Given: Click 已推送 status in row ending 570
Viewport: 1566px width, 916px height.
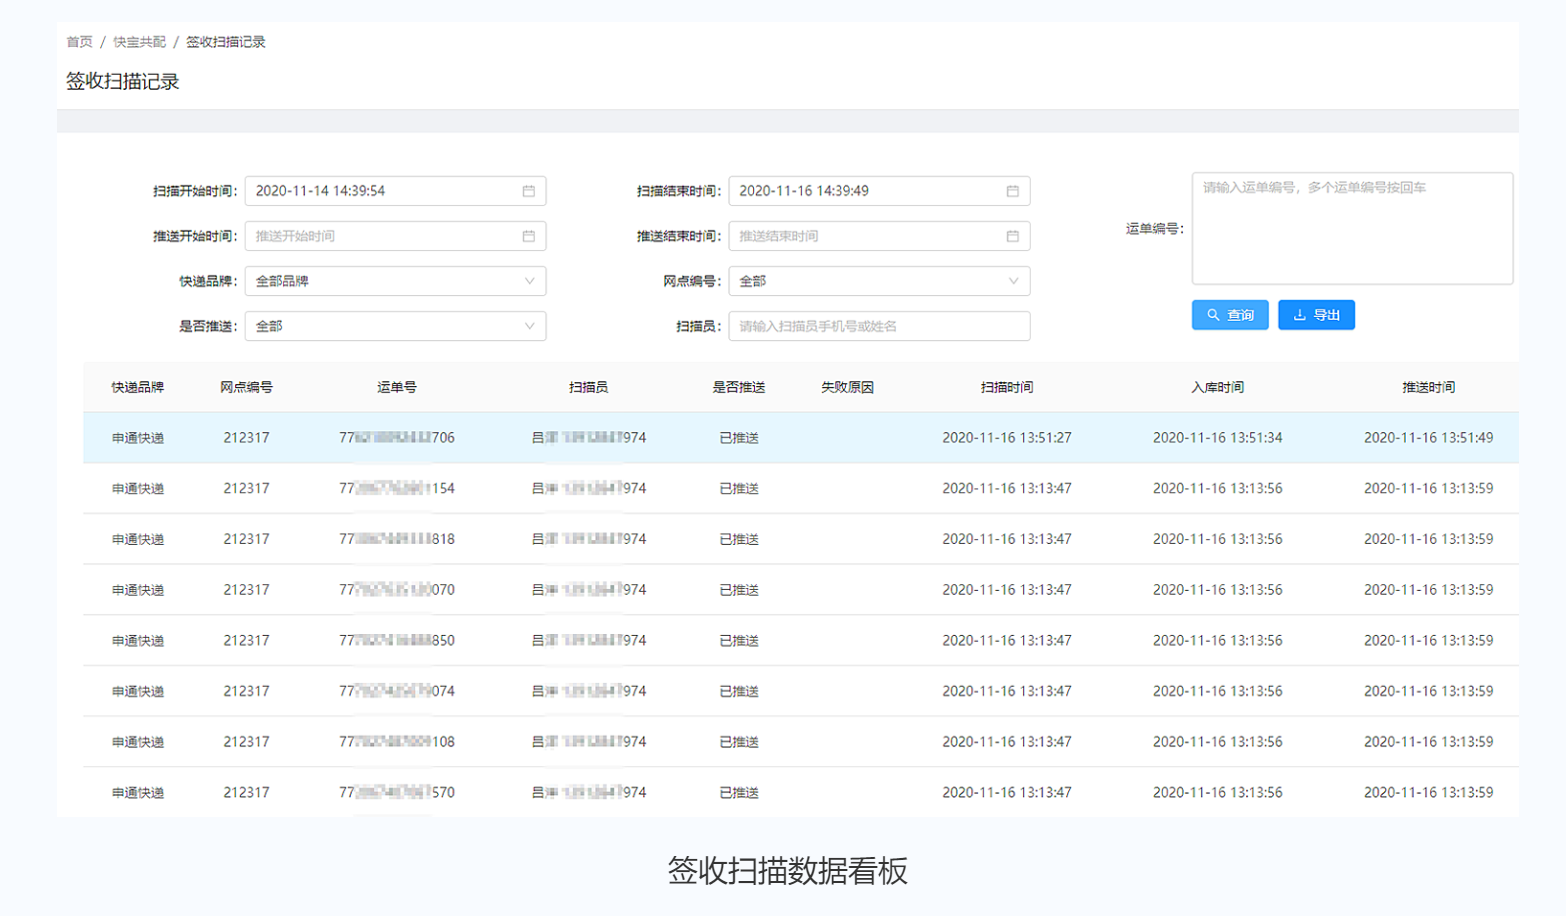Looking at the screenshot, I should [x=739, y=793].
